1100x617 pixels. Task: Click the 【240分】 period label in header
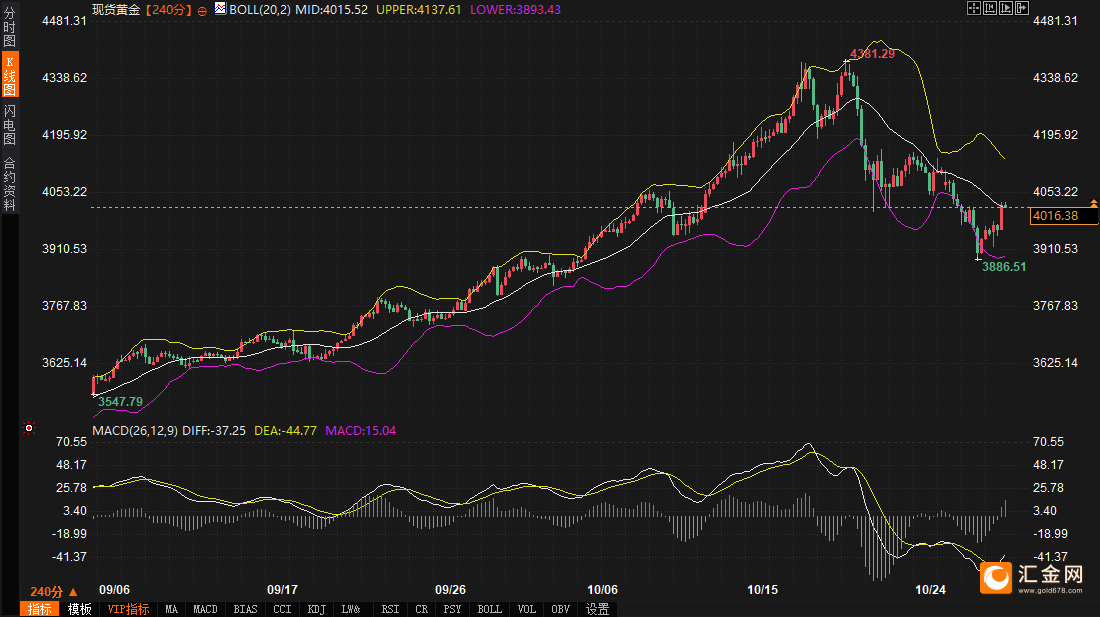[169, 10]
